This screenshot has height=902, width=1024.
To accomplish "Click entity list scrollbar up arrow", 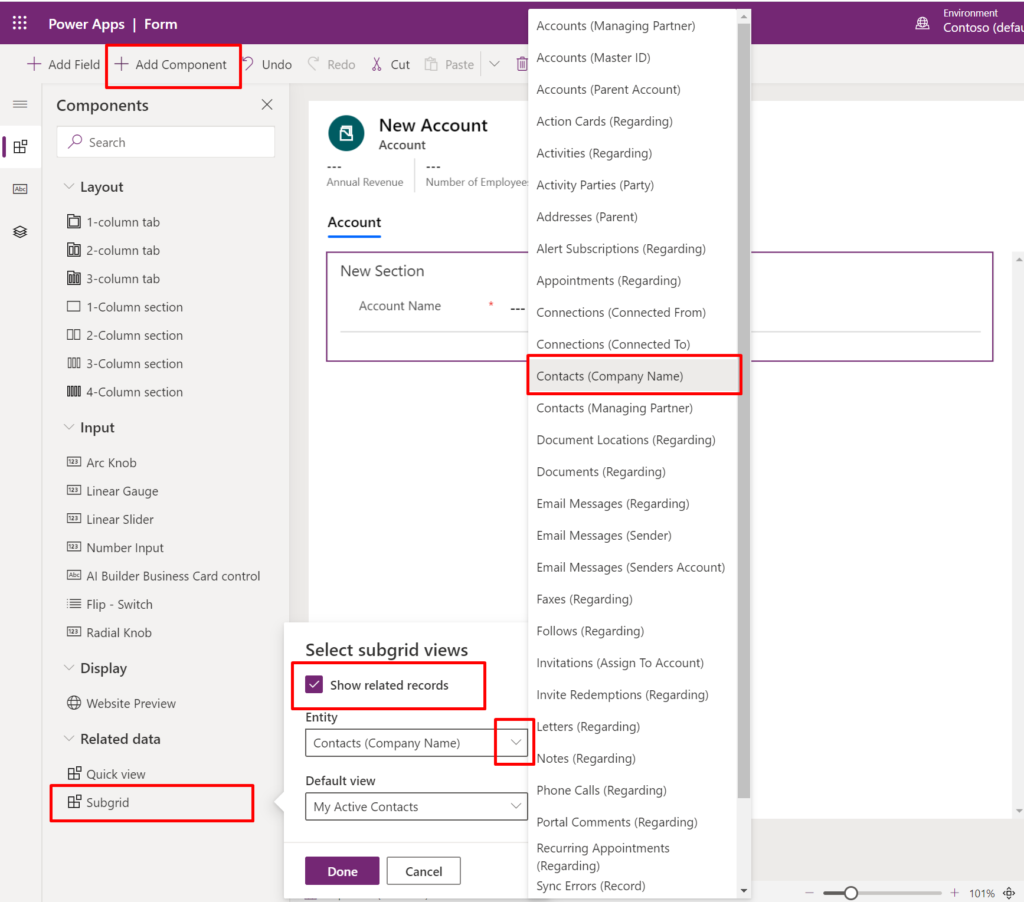I will coord(744,16).
